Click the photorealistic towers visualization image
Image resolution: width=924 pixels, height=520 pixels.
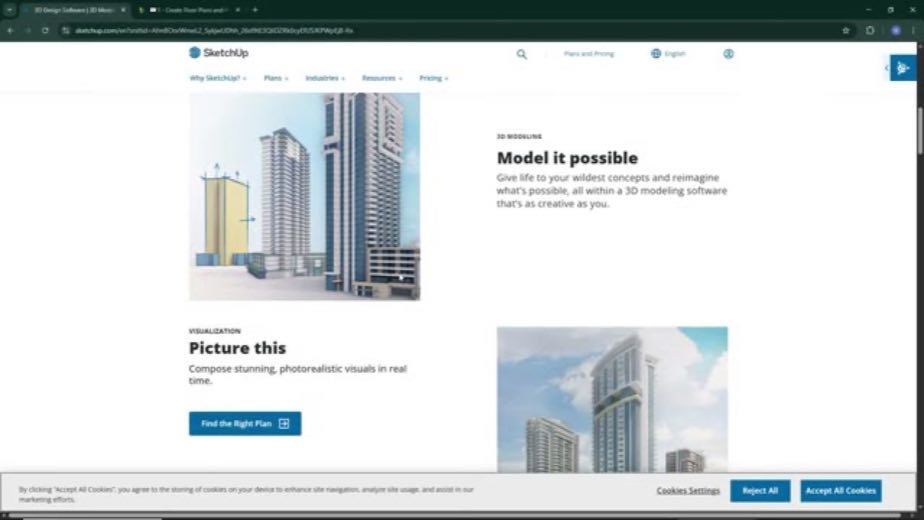pyautogui.click(x=612, y=400)
